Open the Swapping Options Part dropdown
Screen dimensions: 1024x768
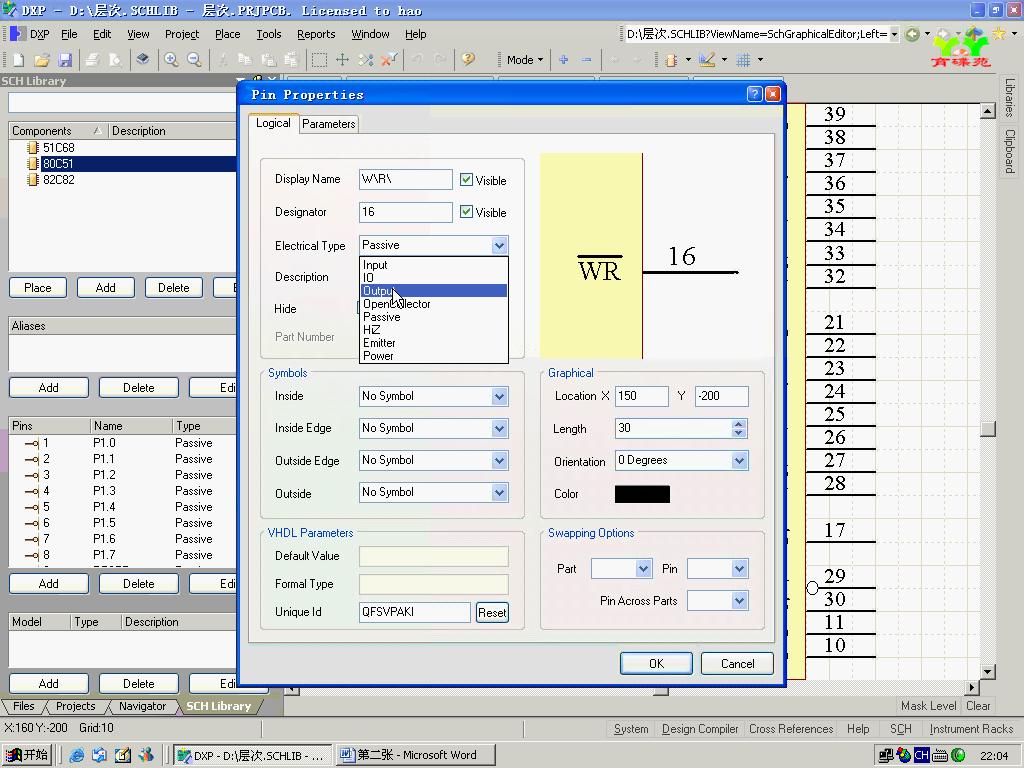[x=644, y=569]
